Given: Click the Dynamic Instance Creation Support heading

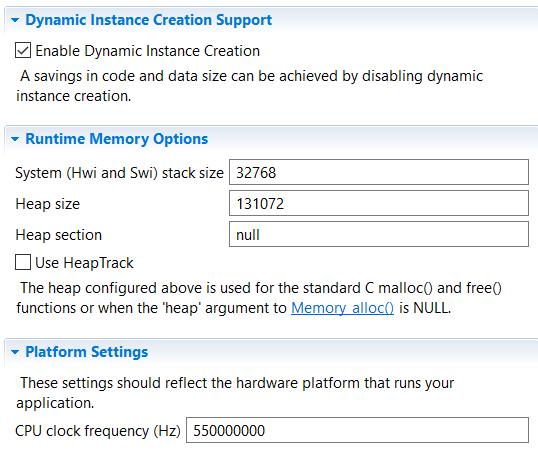Looking at the screenshot, I should [x=149, y=20].
